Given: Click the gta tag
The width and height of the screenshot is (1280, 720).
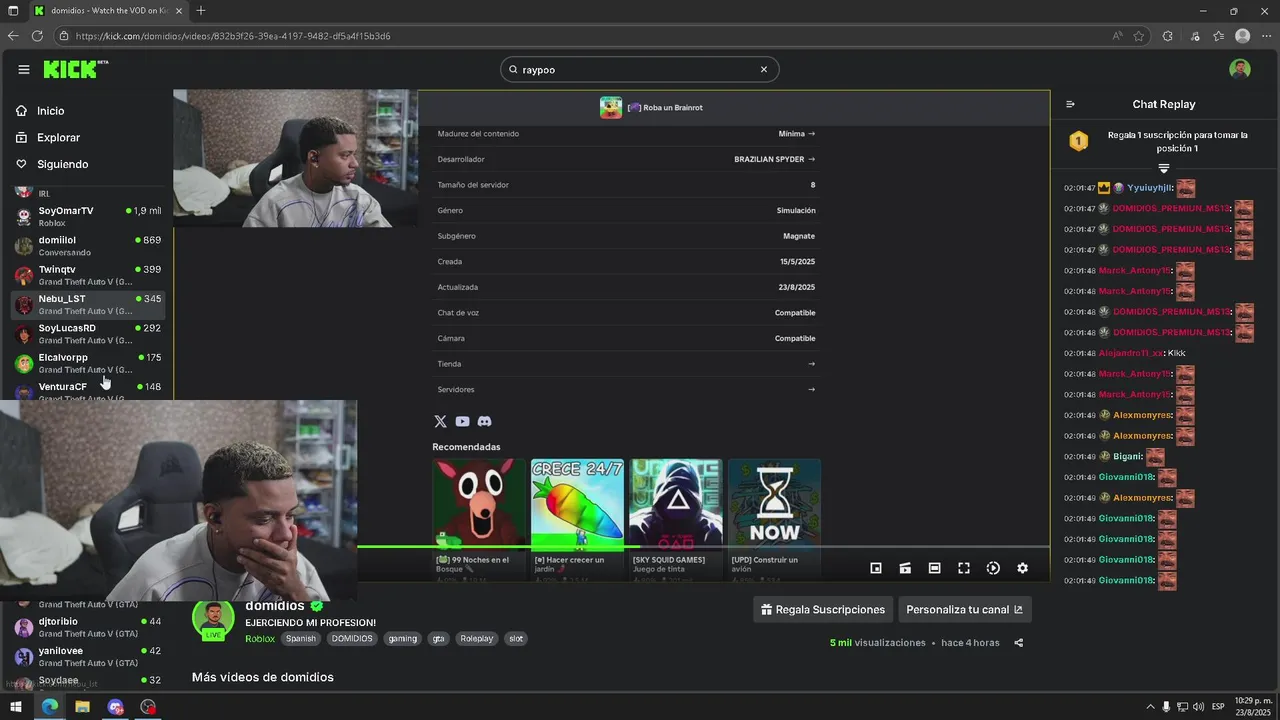Looking at the screenshot, I should coord(438,638).
